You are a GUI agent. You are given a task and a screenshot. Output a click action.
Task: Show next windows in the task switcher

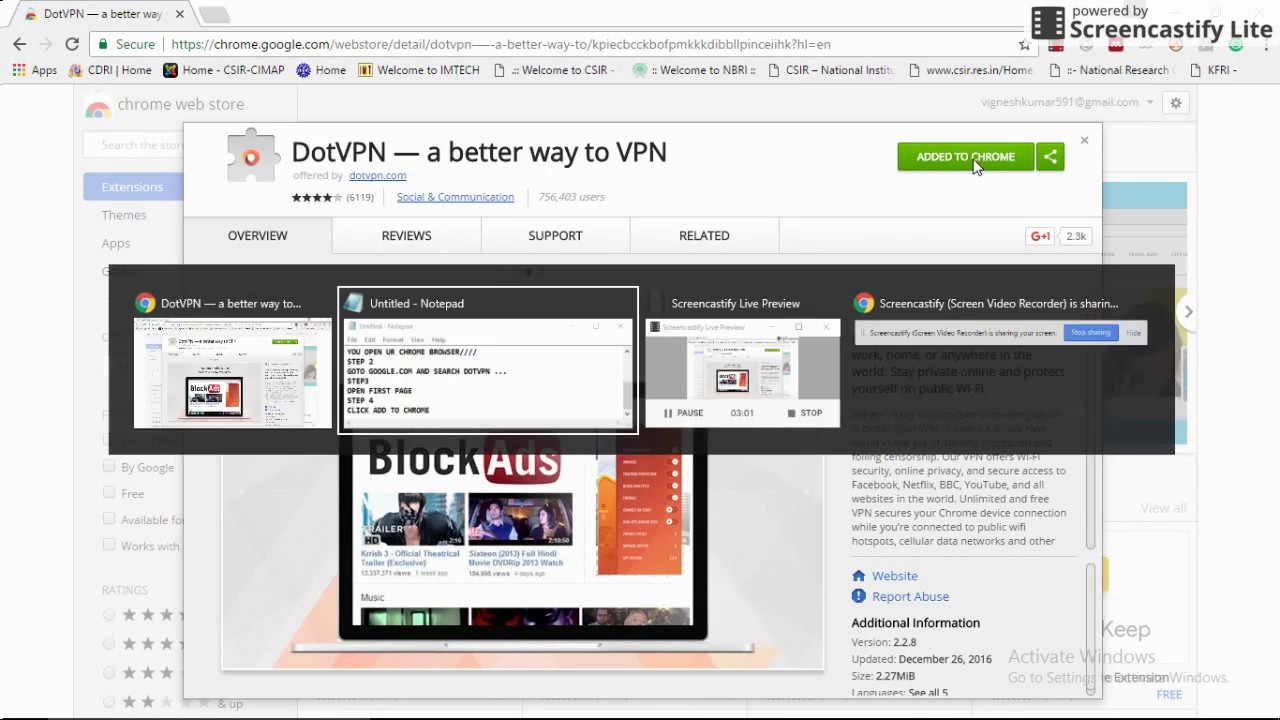click(x=1188, y=312)
